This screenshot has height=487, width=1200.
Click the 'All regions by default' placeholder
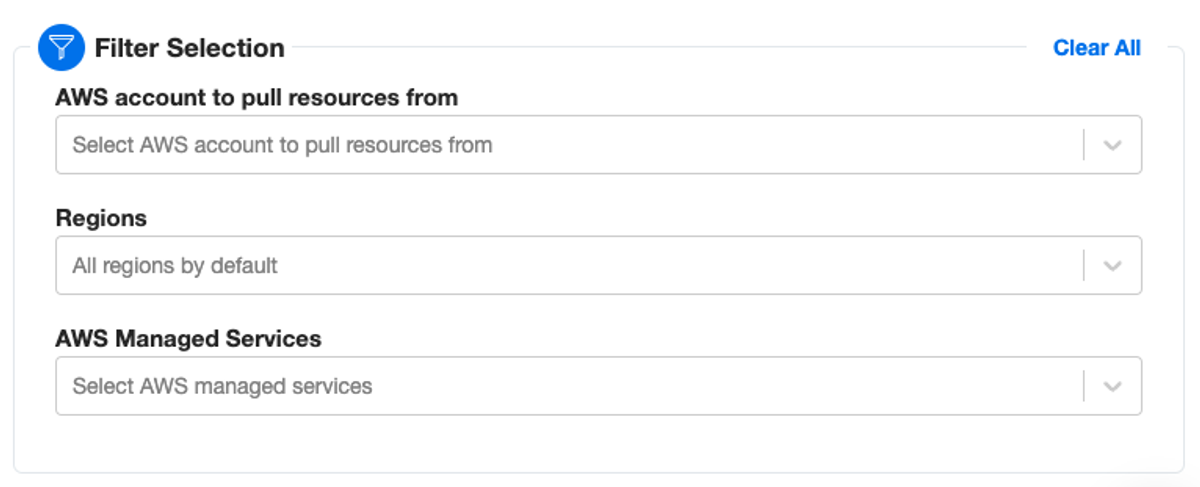tap(175, 266)
